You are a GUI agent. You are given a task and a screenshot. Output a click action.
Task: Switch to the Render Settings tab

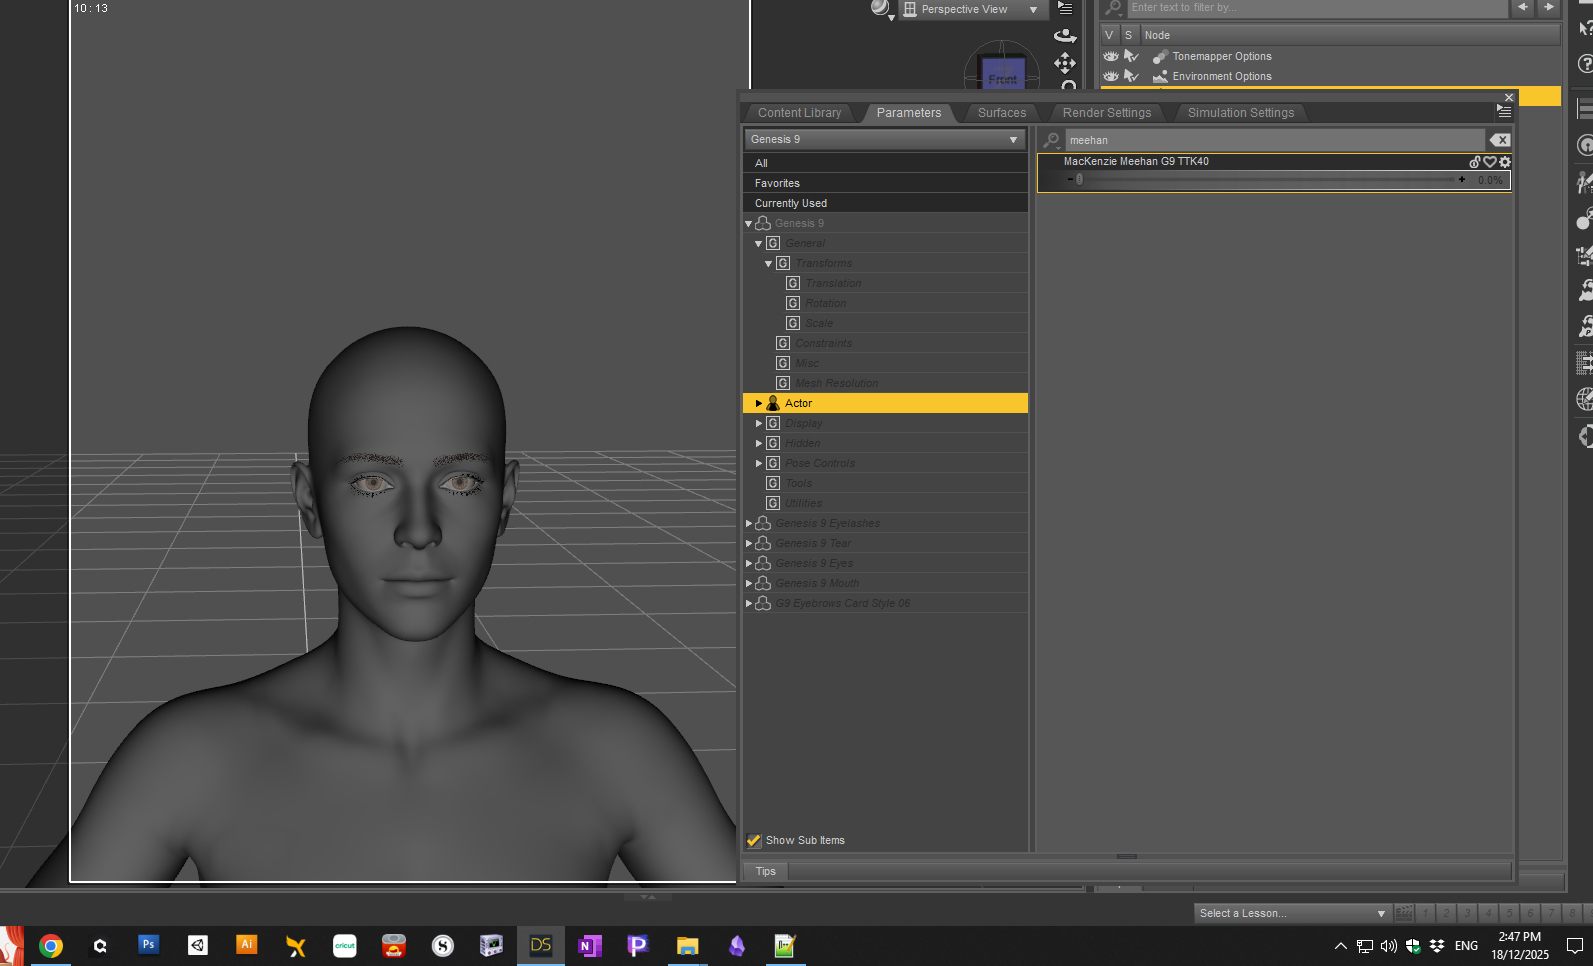[1106, 113]
